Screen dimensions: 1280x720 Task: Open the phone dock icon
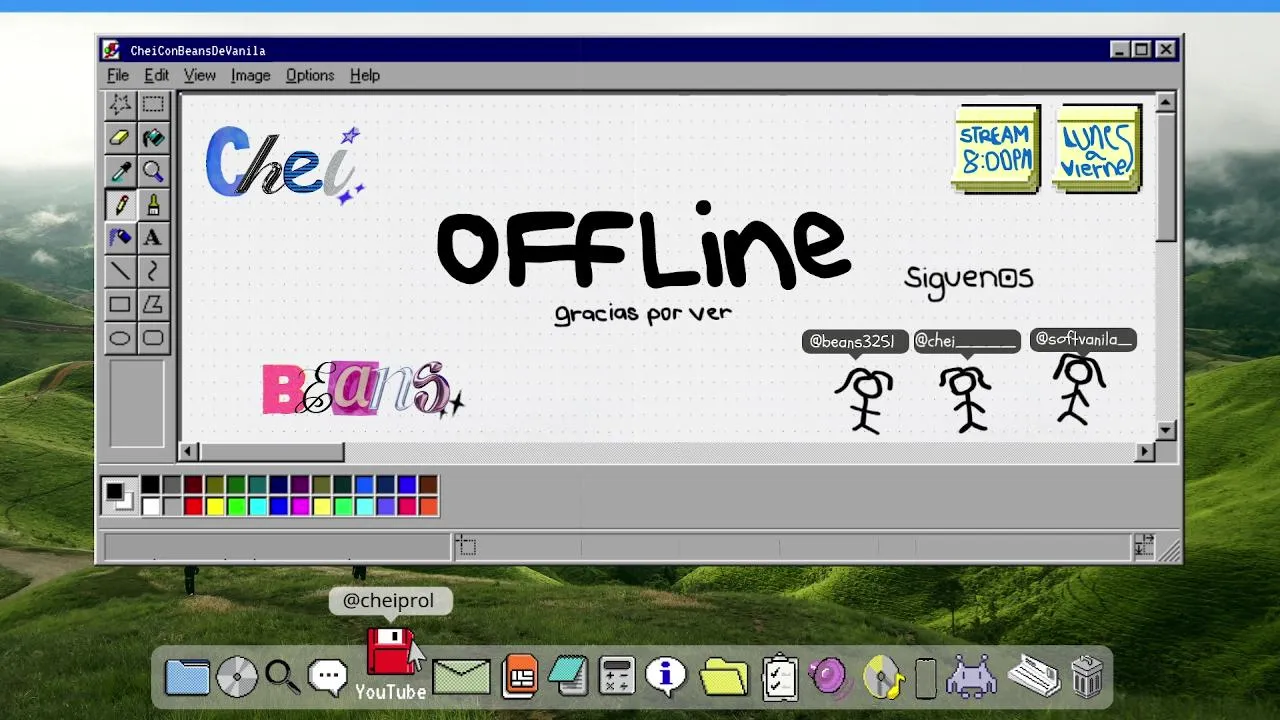[x=926, y=679]
